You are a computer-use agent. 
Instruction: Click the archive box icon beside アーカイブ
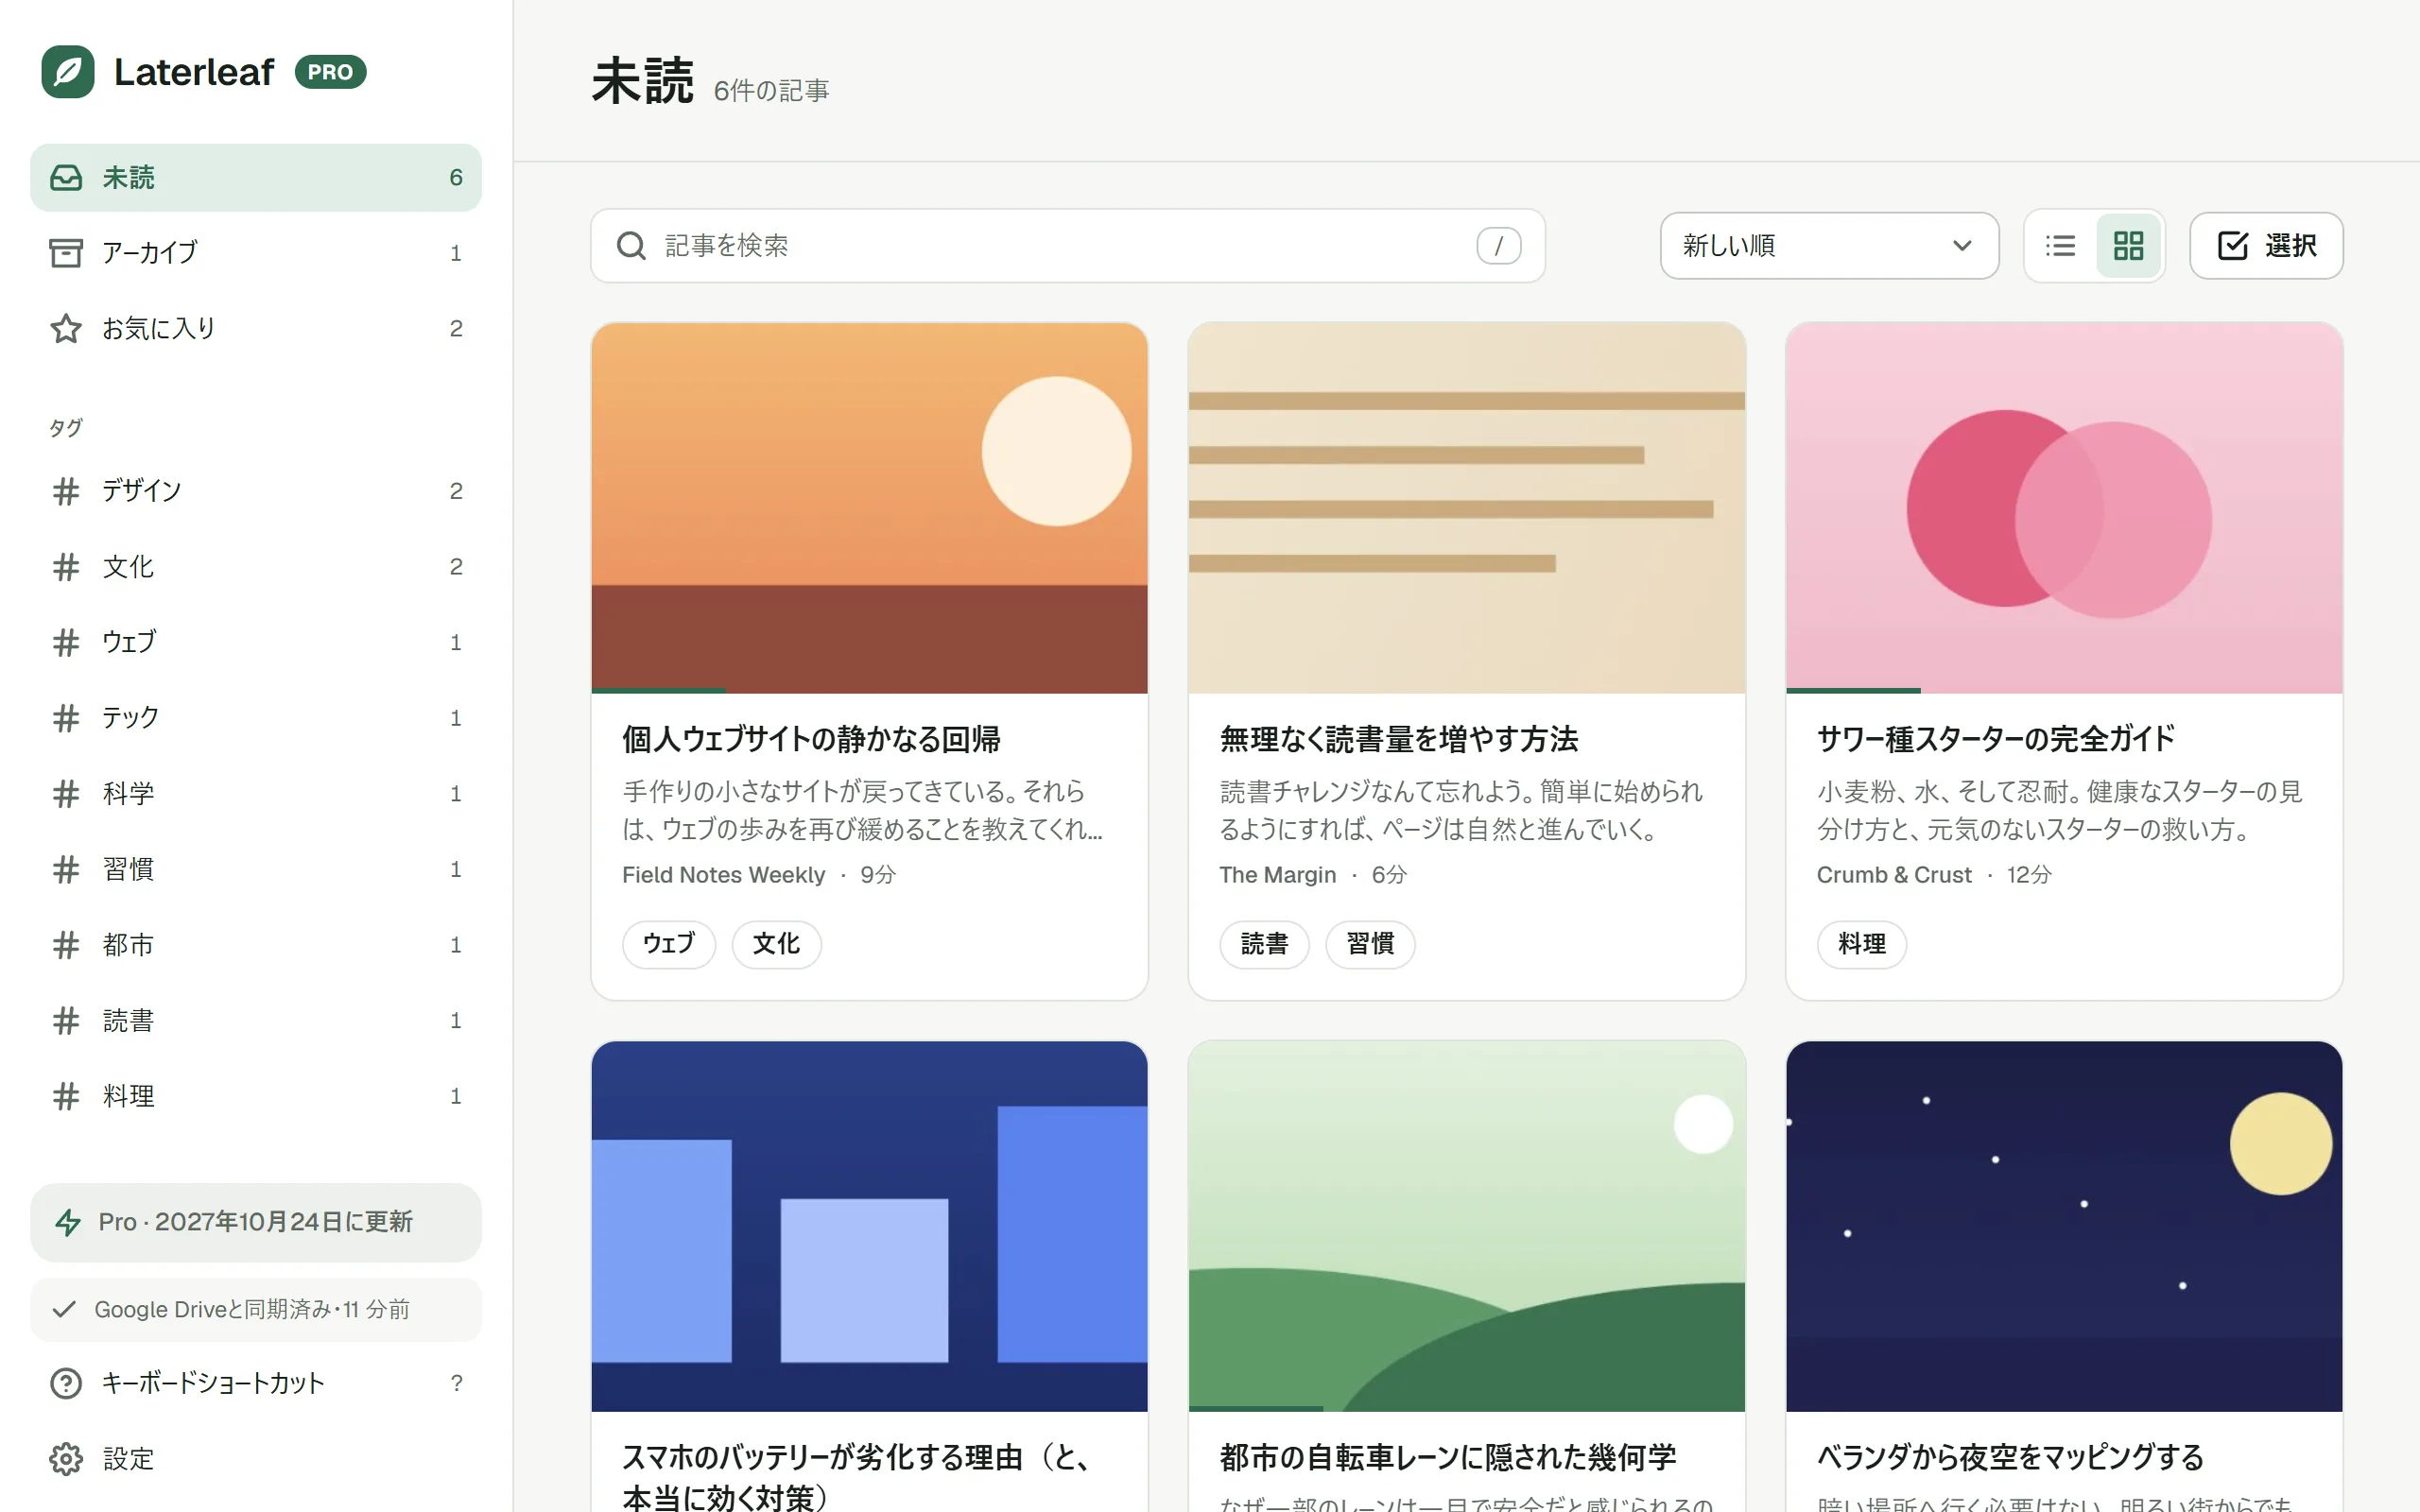(x=66, y=253)
